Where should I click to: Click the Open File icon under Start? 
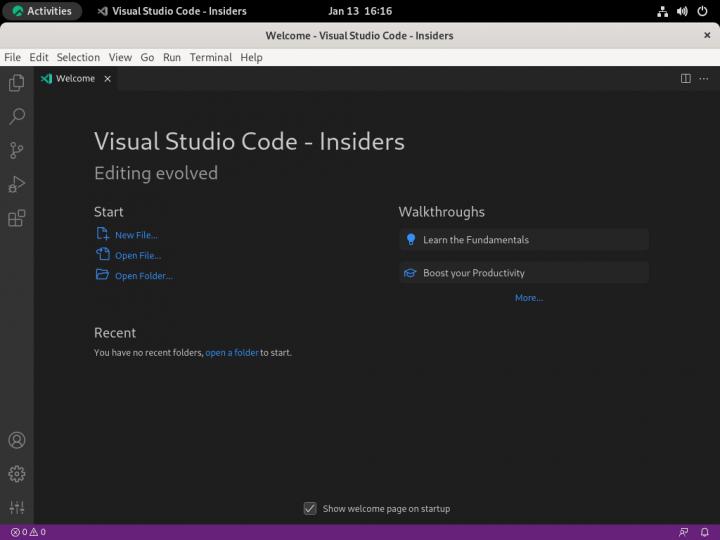(x=102, y=254)
